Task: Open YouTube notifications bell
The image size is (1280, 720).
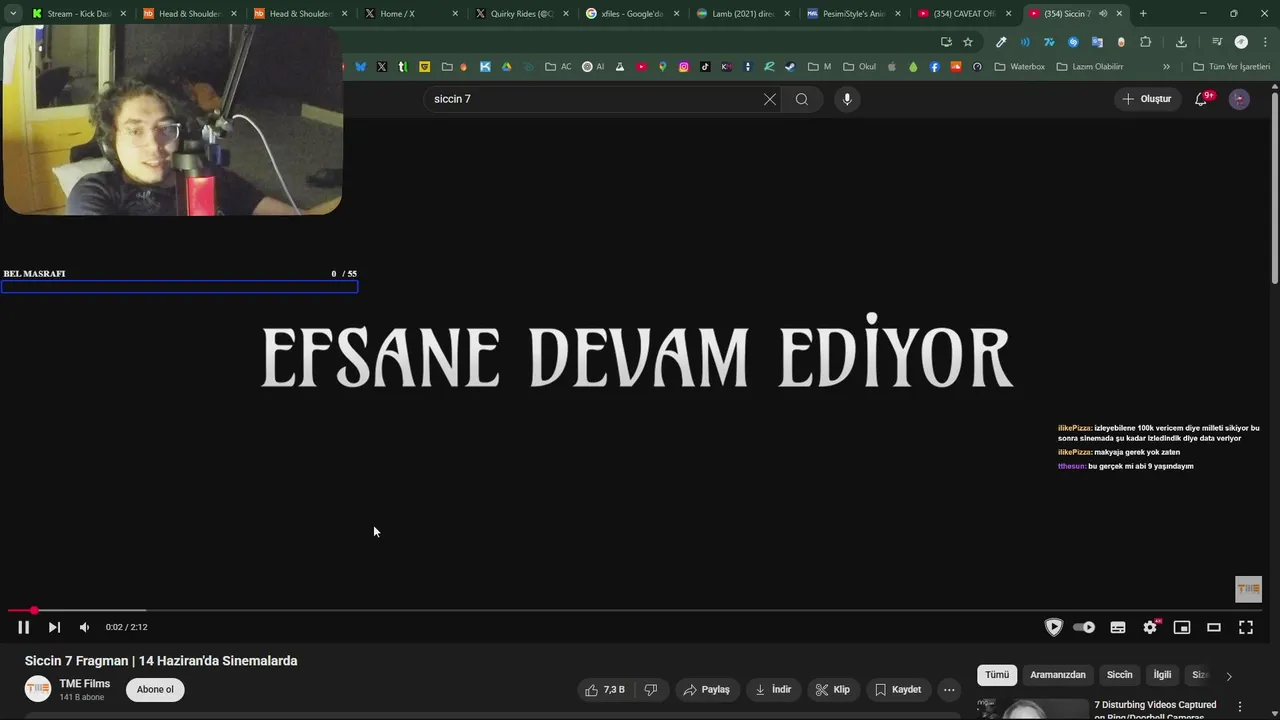Action: pyautogui.click(x=1201, y=99)
